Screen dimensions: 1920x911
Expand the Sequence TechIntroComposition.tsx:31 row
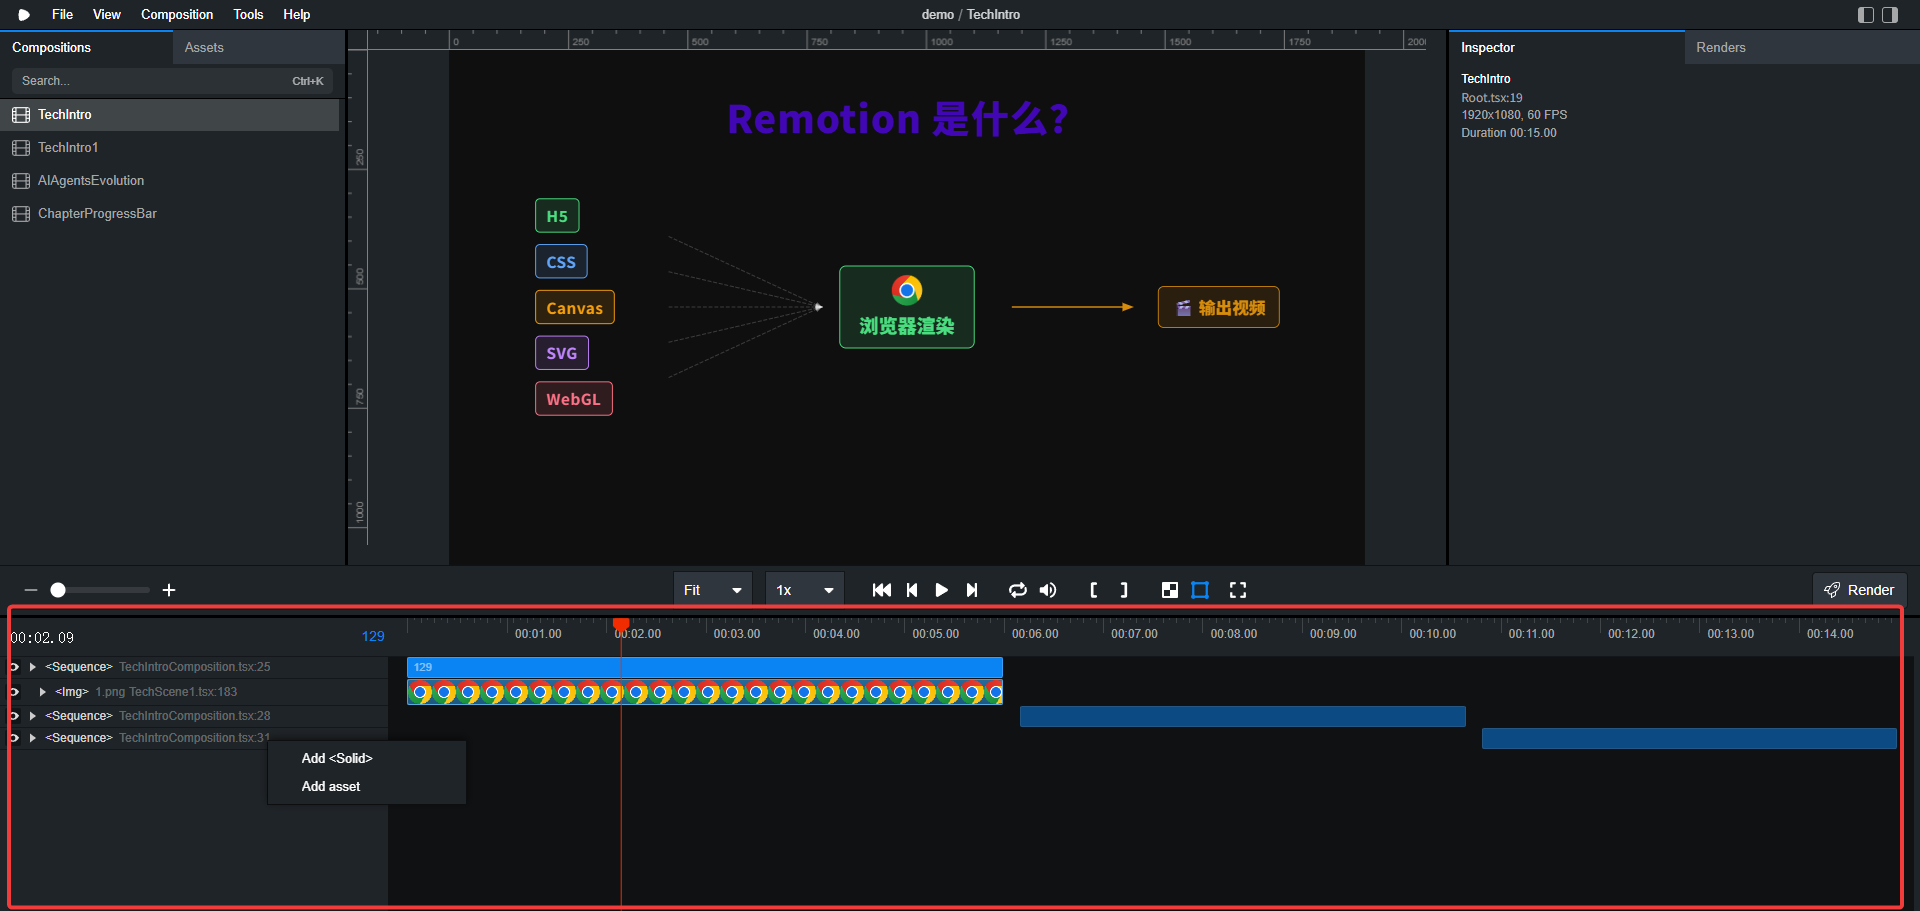(x=33, y=738)
